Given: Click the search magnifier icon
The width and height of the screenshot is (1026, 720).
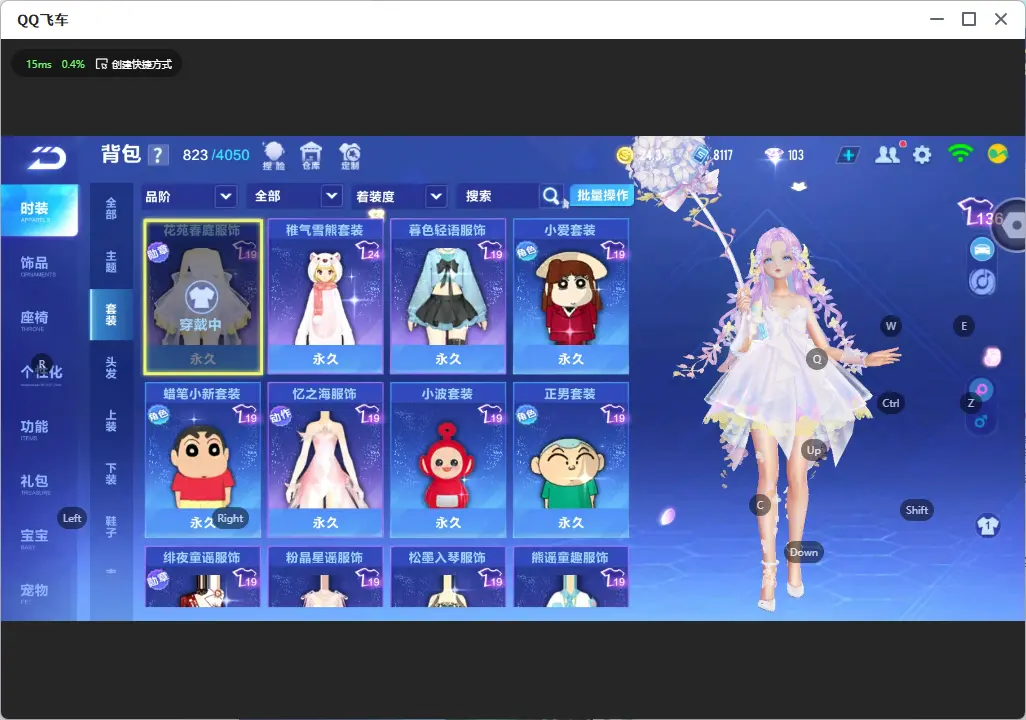Looking at the screenshot, I should 551,195.
